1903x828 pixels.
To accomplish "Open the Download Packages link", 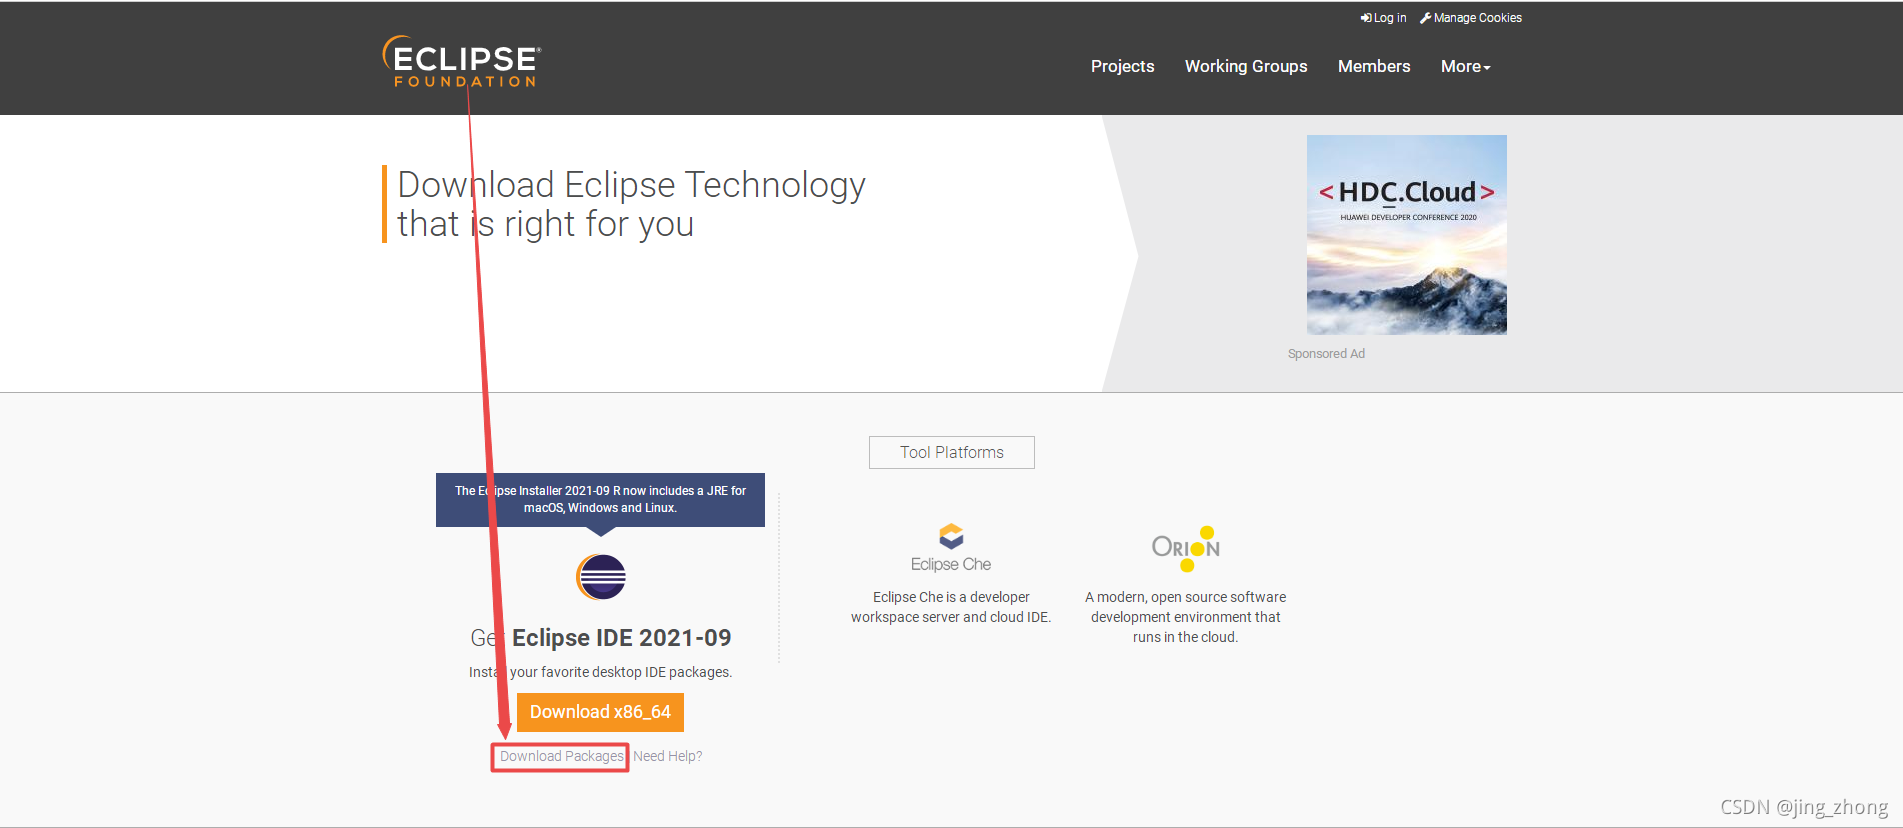I will click(x=561, y=757).
